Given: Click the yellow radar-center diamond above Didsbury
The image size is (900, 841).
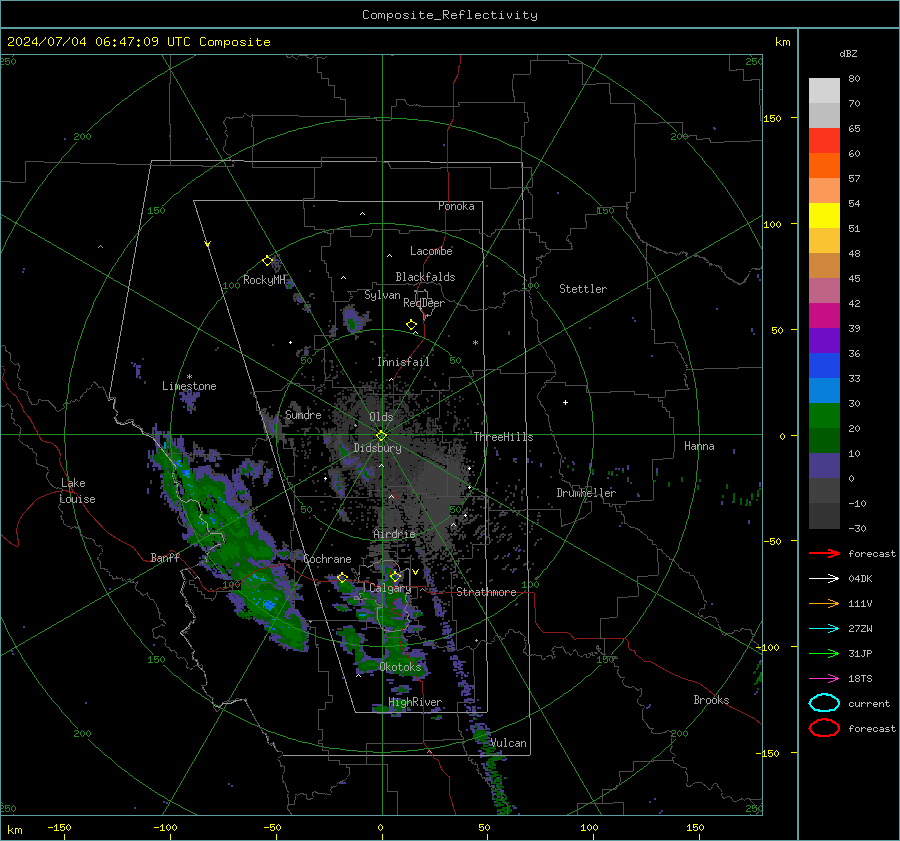Looking at the screenshot, I should [x=381, y=436].
